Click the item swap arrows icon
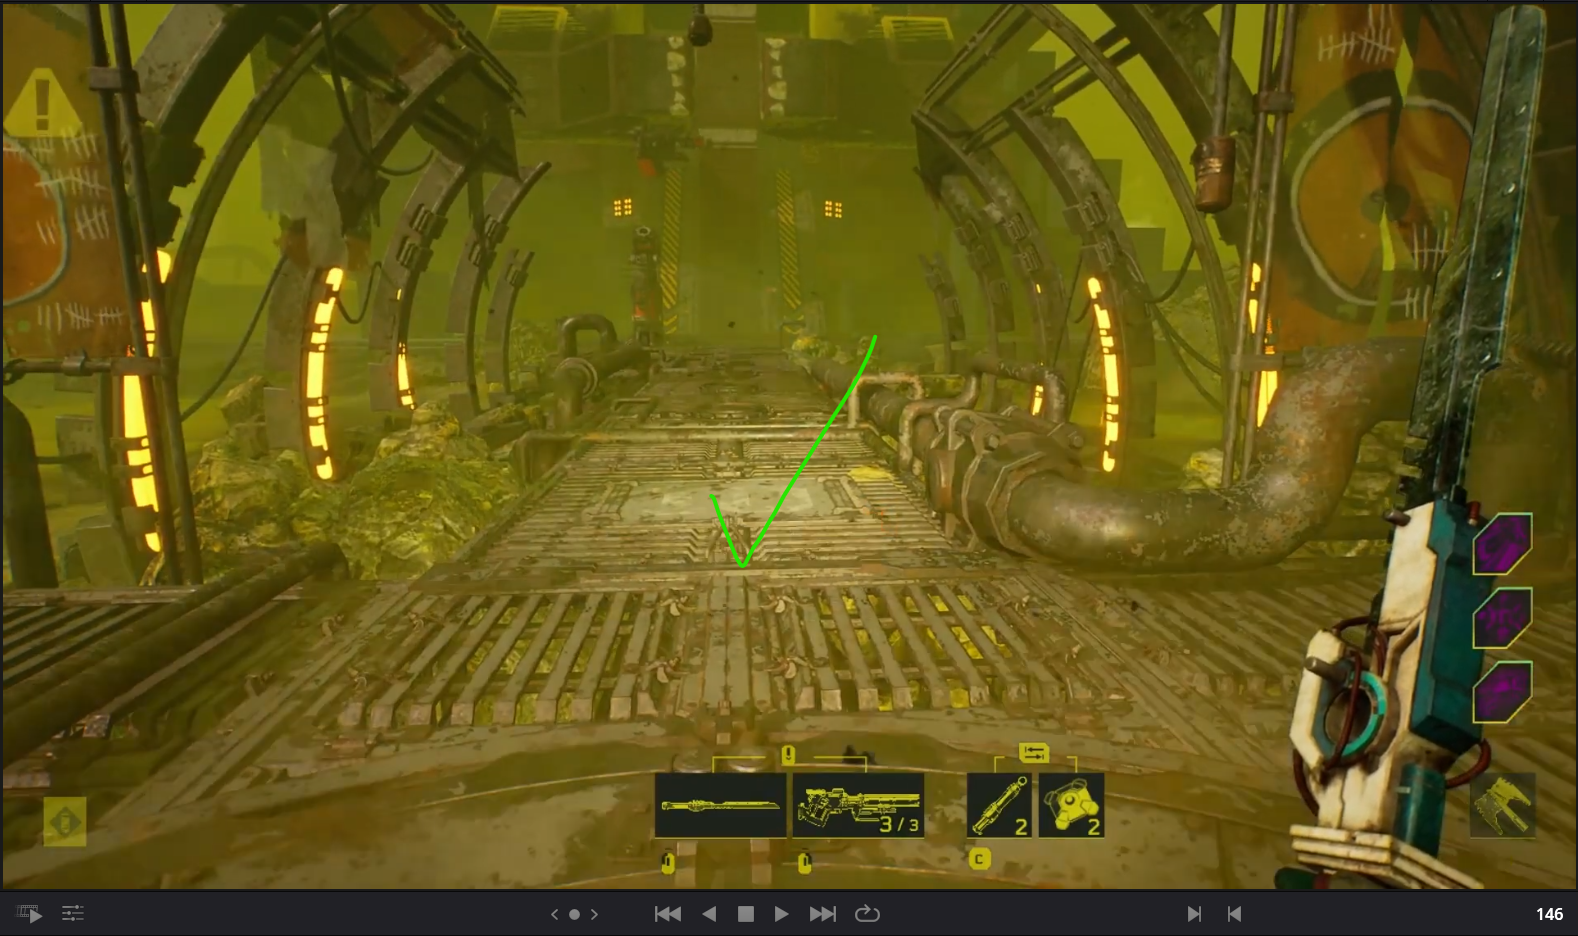 point(1033,752)
